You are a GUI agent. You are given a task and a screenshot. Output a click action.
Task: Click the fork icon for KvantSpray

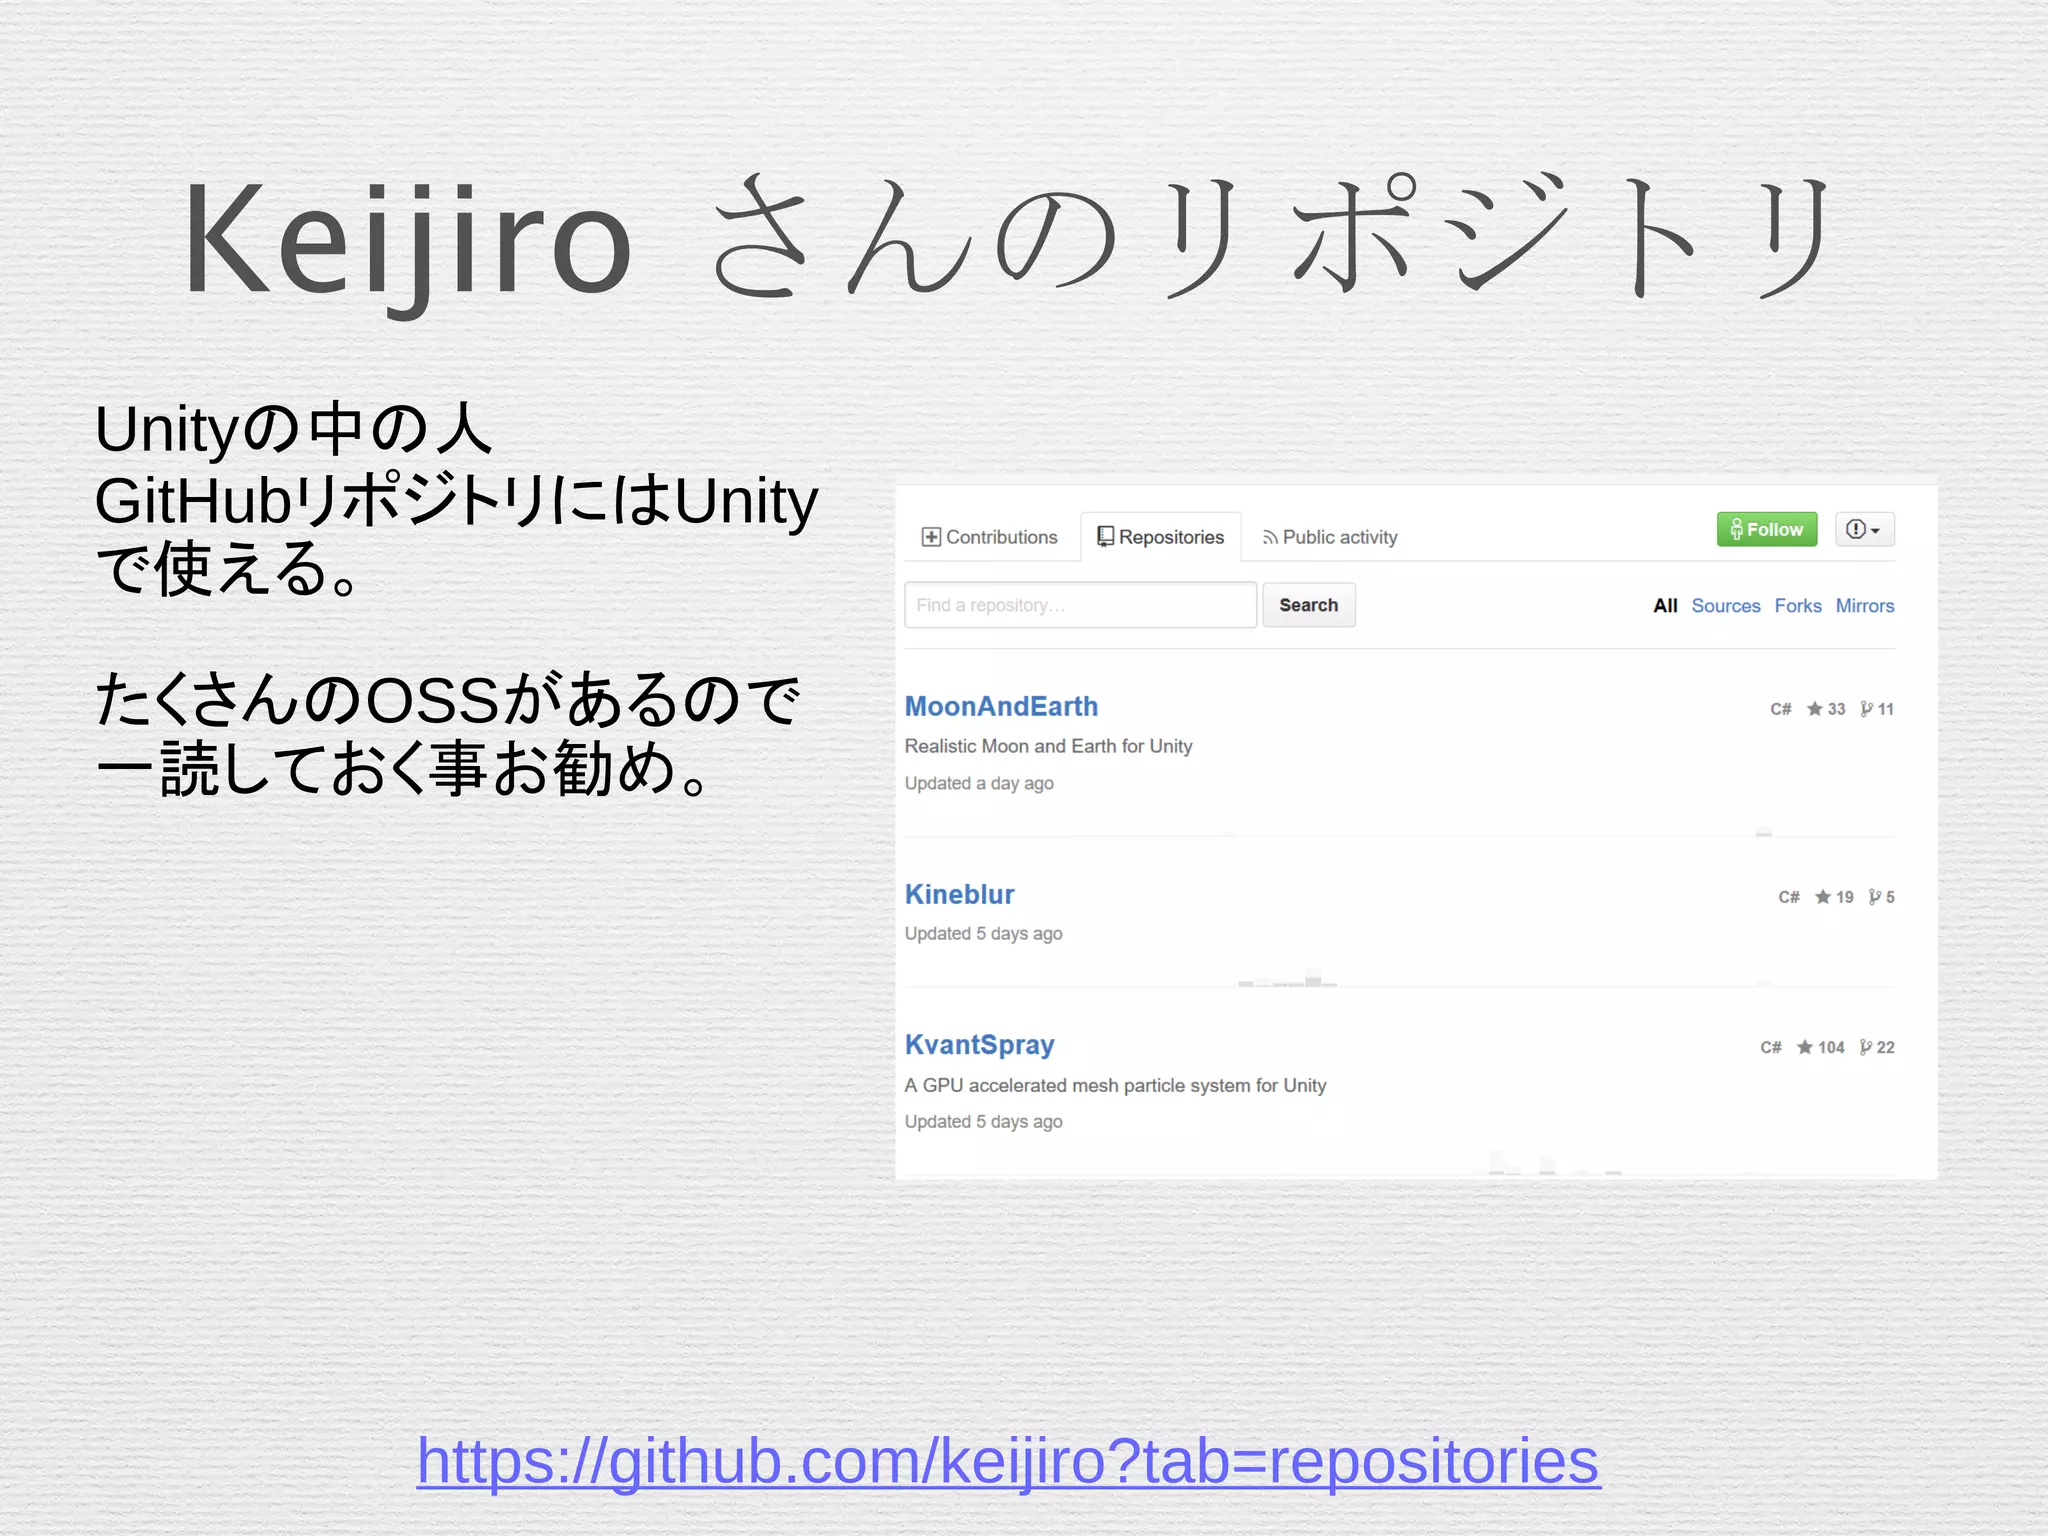[x=1865, y=1047]
